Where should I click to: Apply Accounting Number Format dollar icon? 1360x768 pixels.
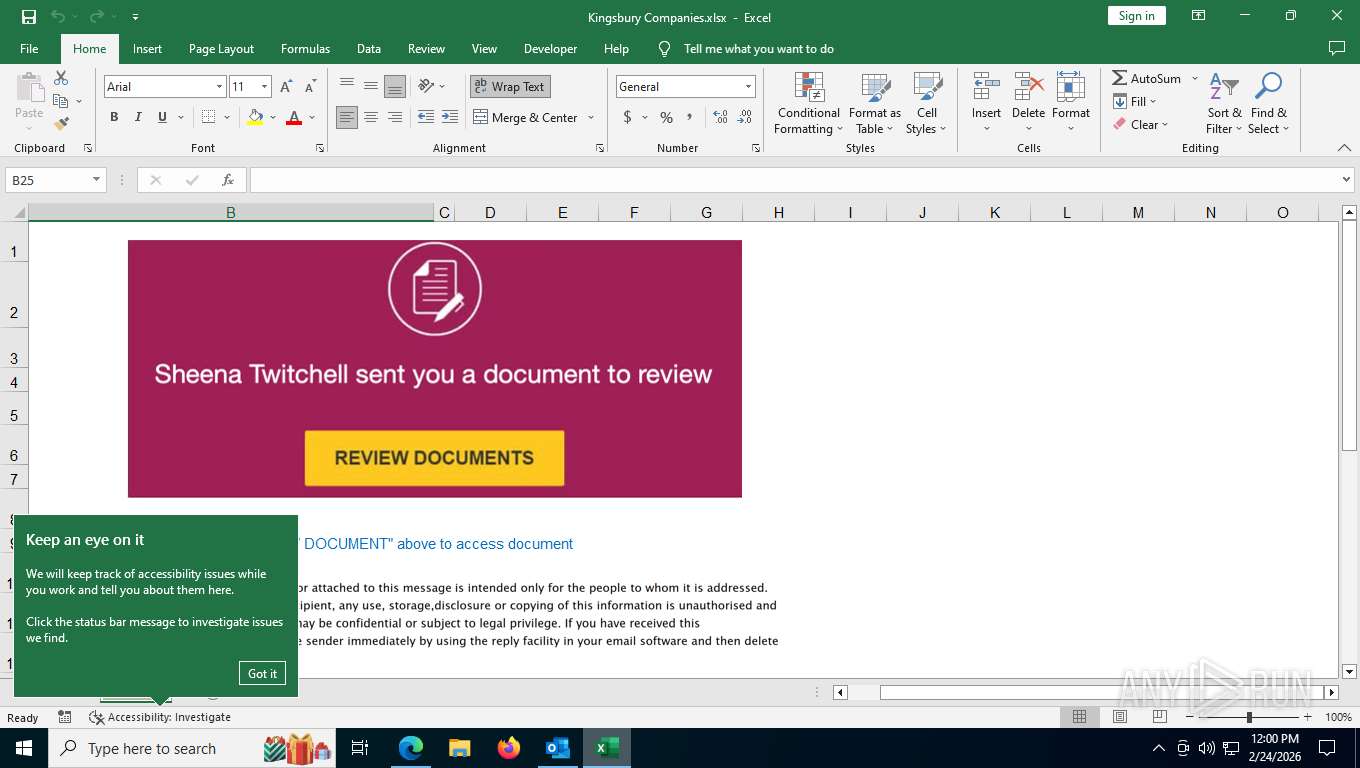(627, 117)
